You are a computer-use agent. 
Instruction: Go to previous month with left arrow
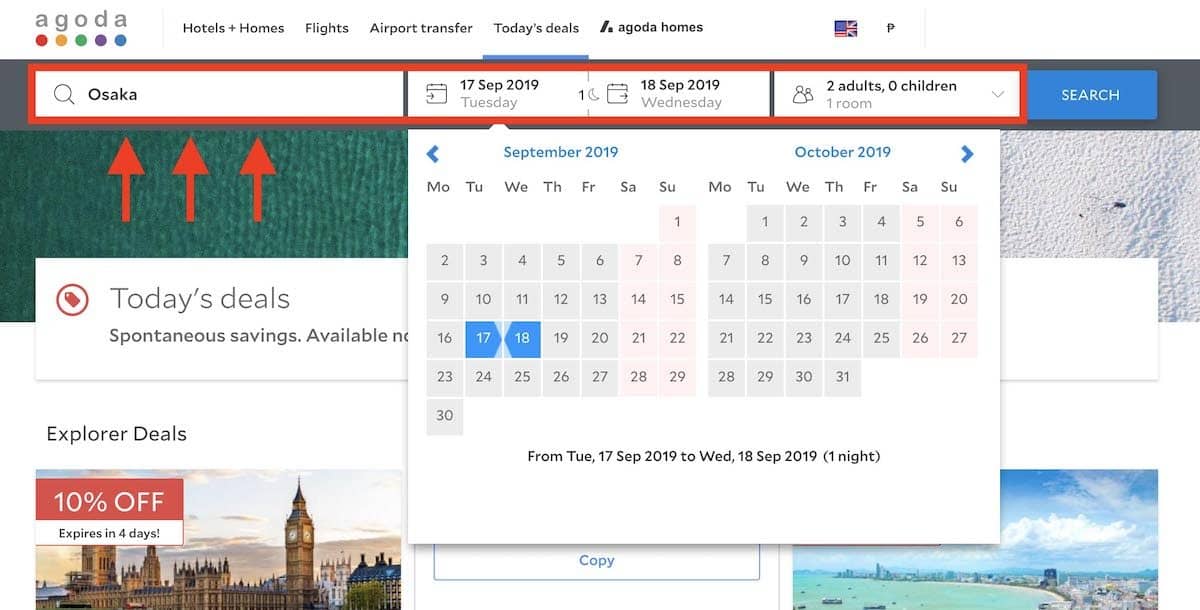pos(433,153)
